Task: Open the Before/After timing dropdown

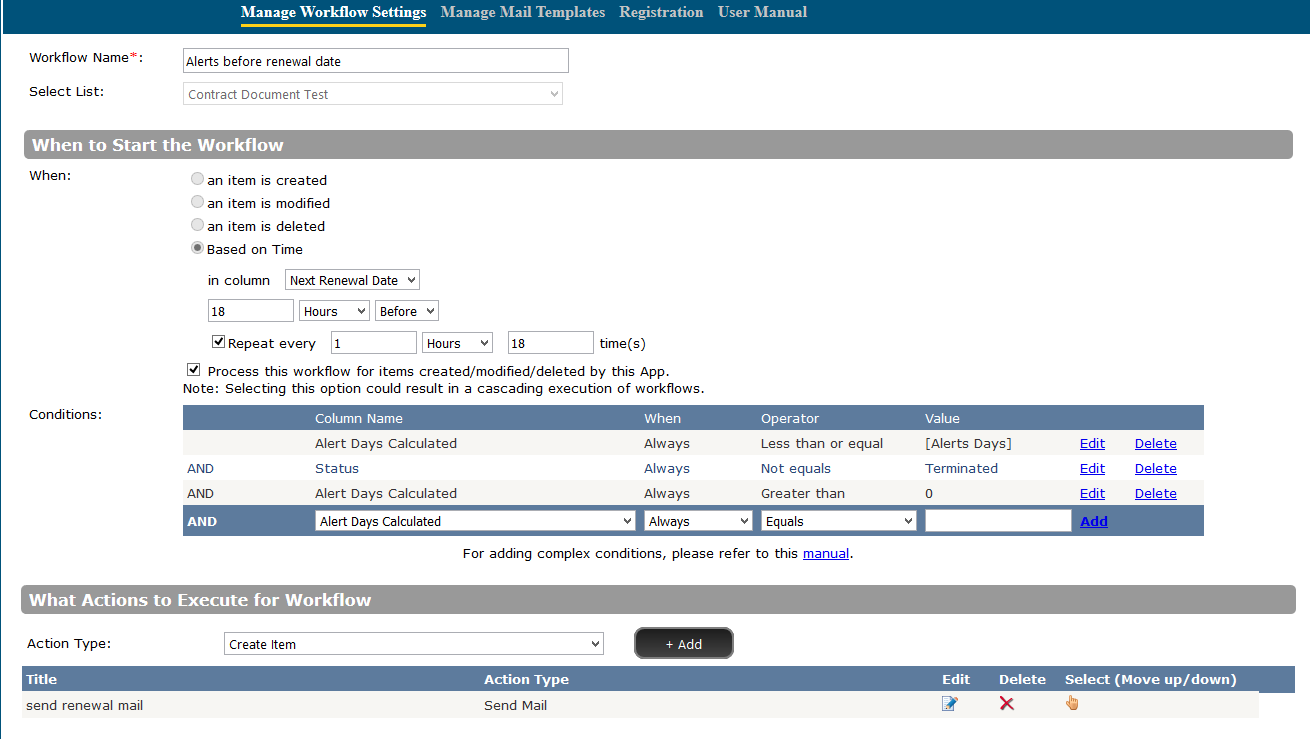Action: coord(406,312)
